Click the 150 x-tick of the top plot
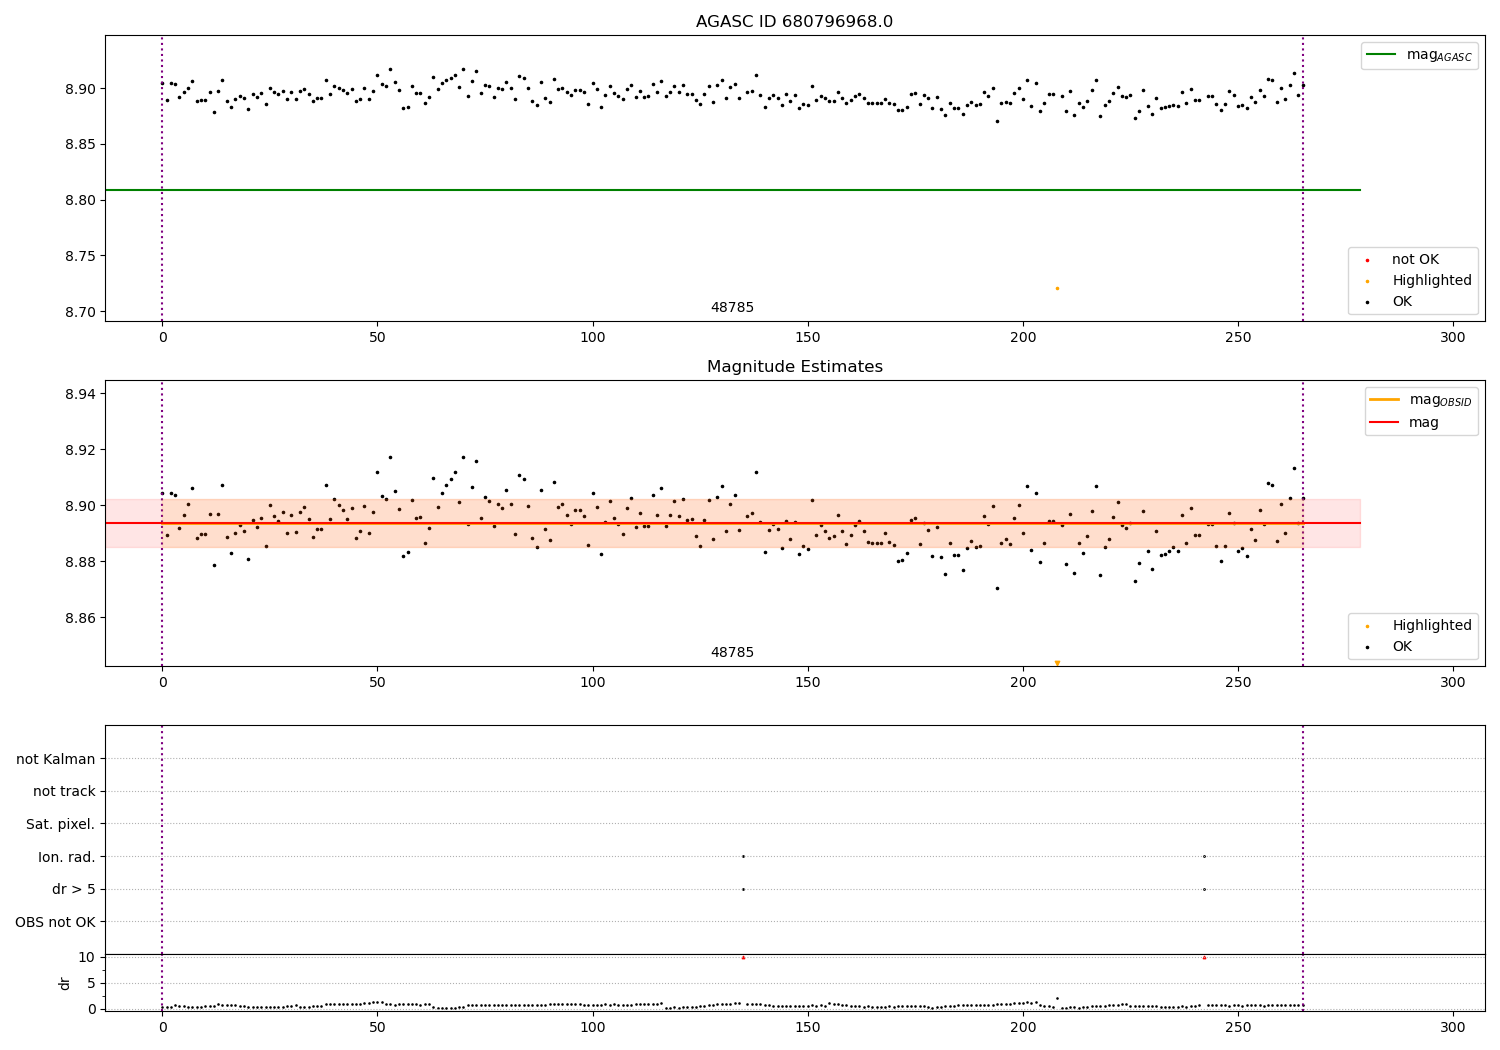Viewport: 1500px width, 1050px height. click(808, 338)
